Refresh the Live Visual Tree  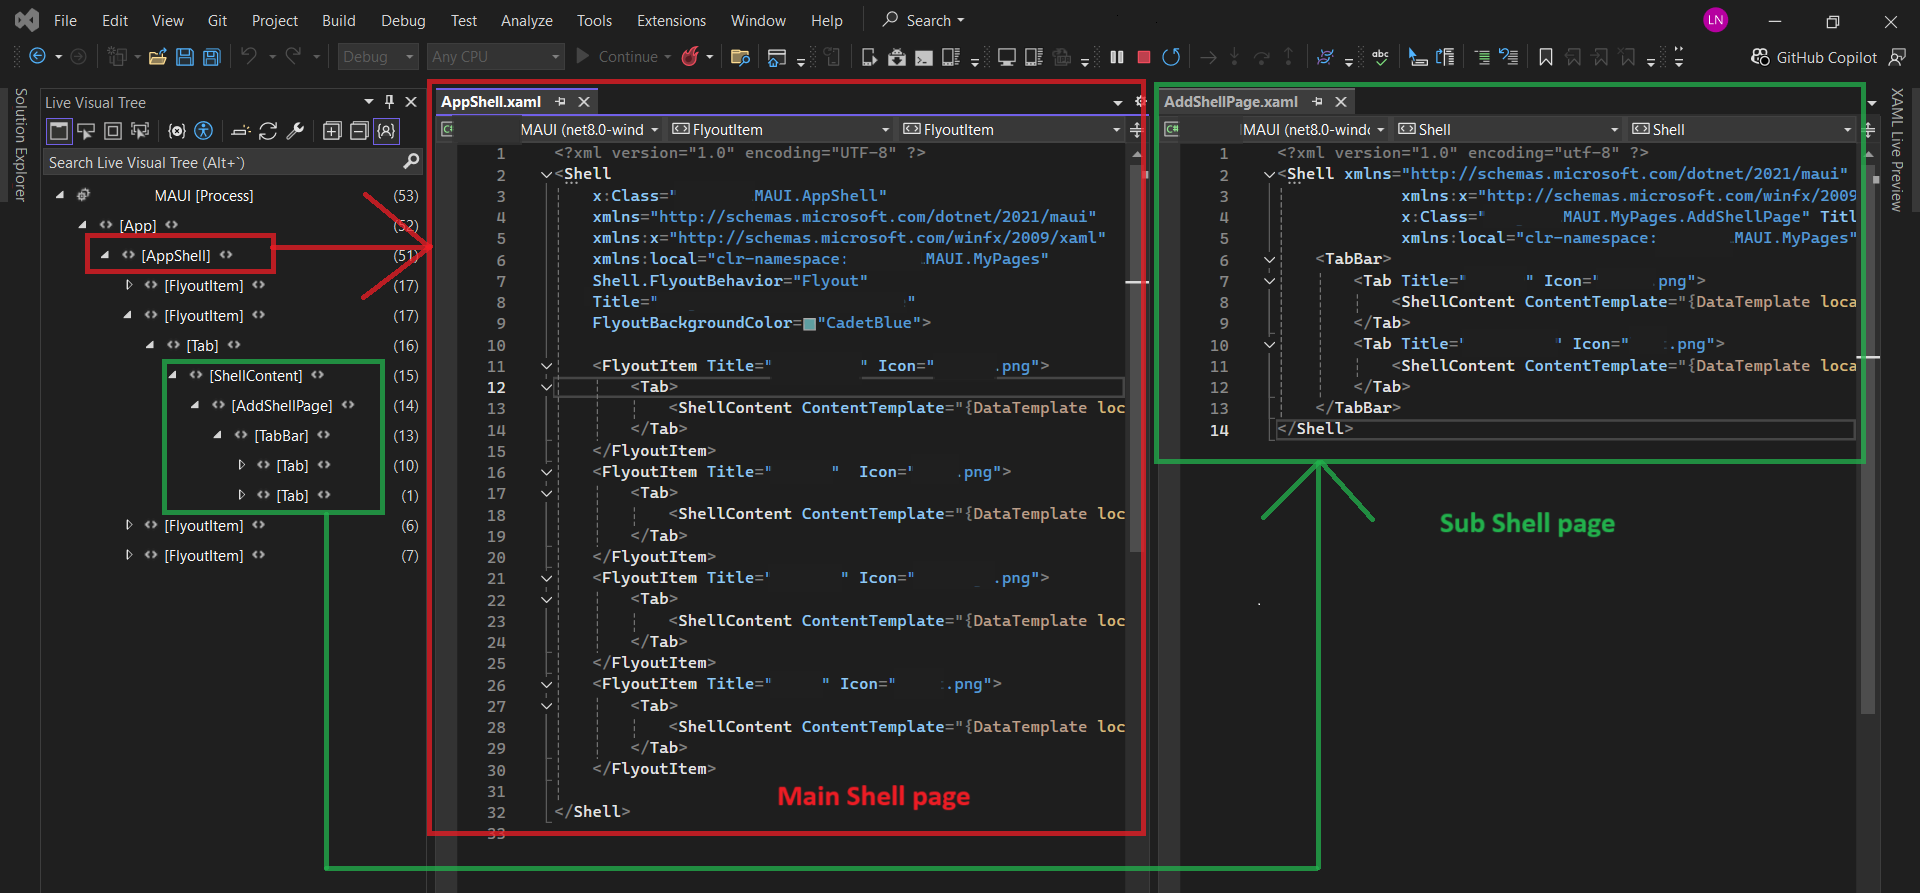pos(268,131)
